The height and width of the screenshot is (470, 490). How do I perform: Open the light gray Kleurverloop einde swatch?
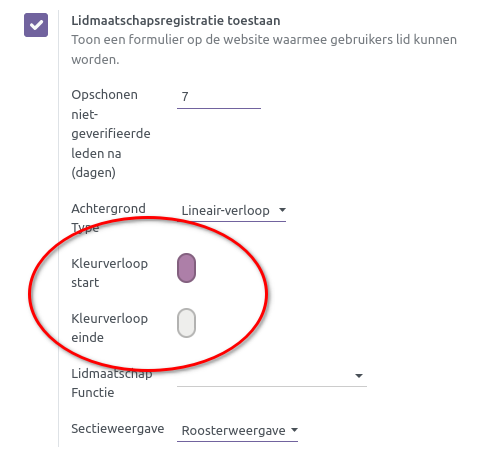tap(186, 323)
